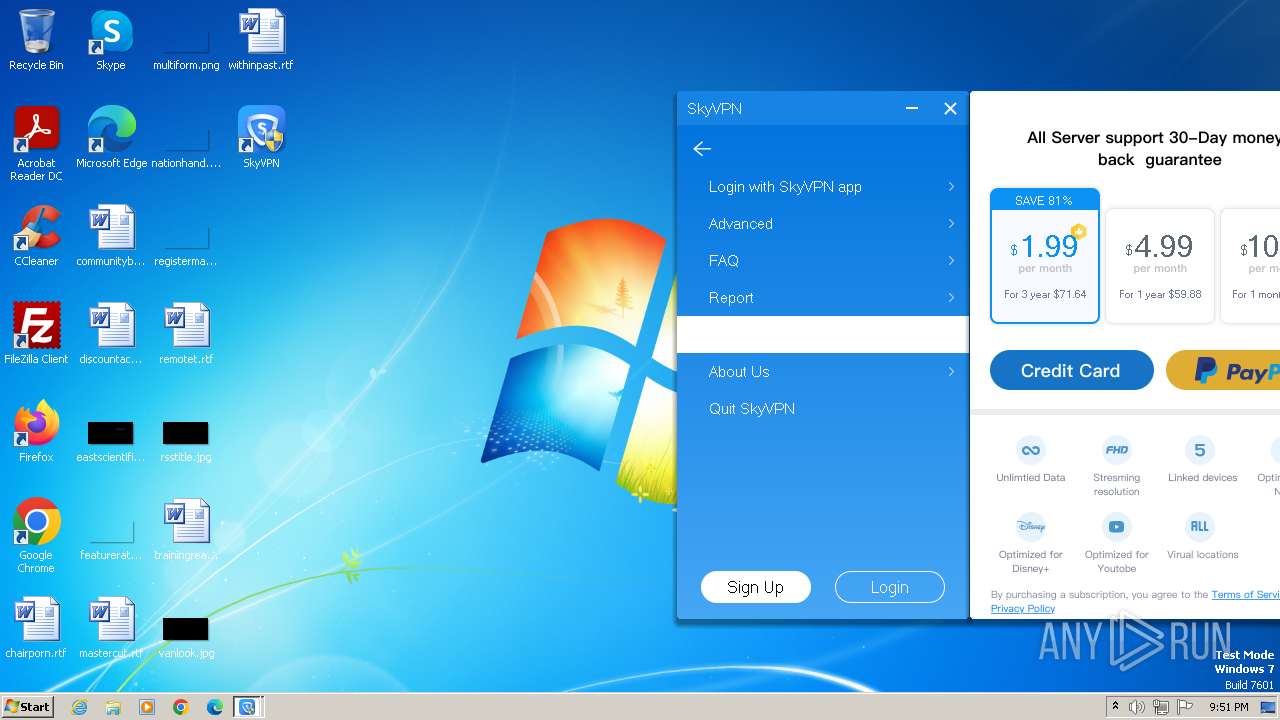The height and width of the screenshot is (720, 1280).
Task: Select the SkyVPN desktop shortcut
Action: (261, 138)
